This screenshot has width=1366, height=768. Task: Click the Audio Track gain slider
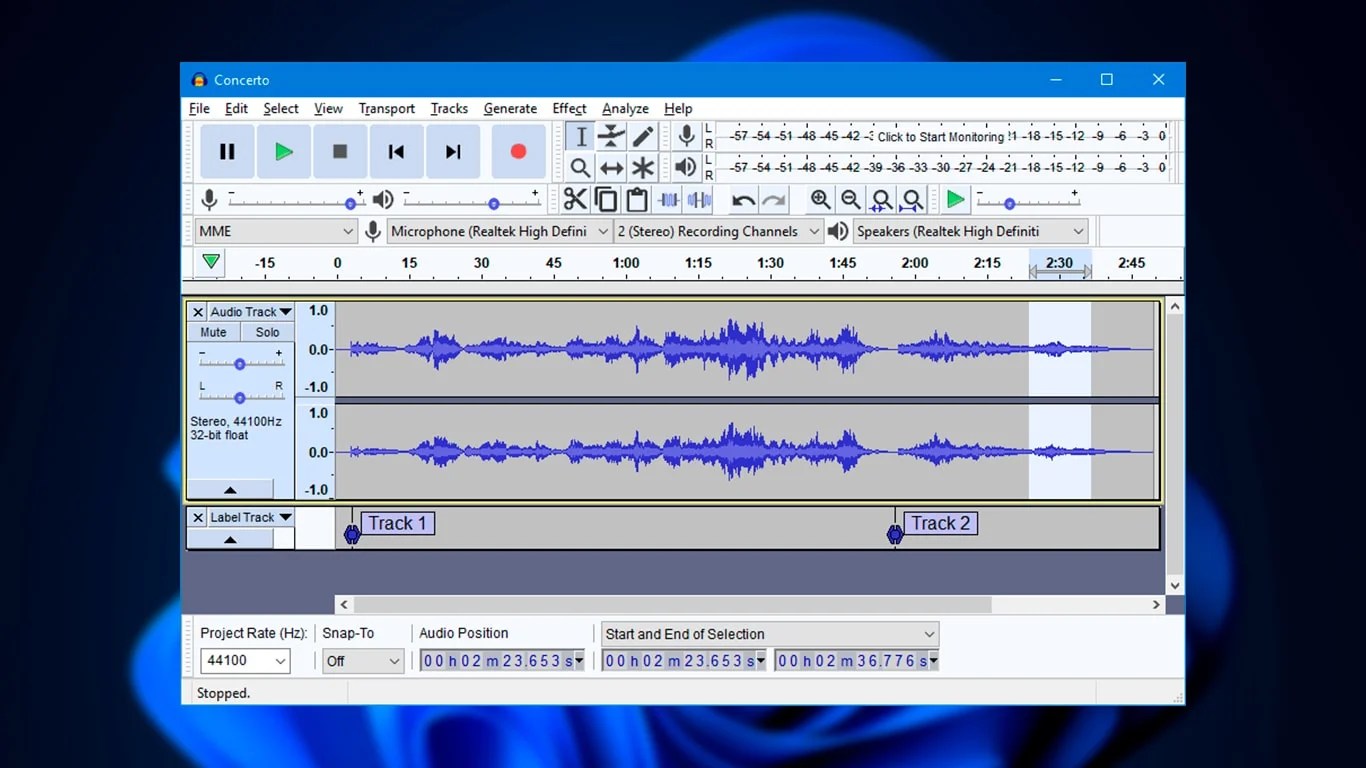[x=240, y=364]
